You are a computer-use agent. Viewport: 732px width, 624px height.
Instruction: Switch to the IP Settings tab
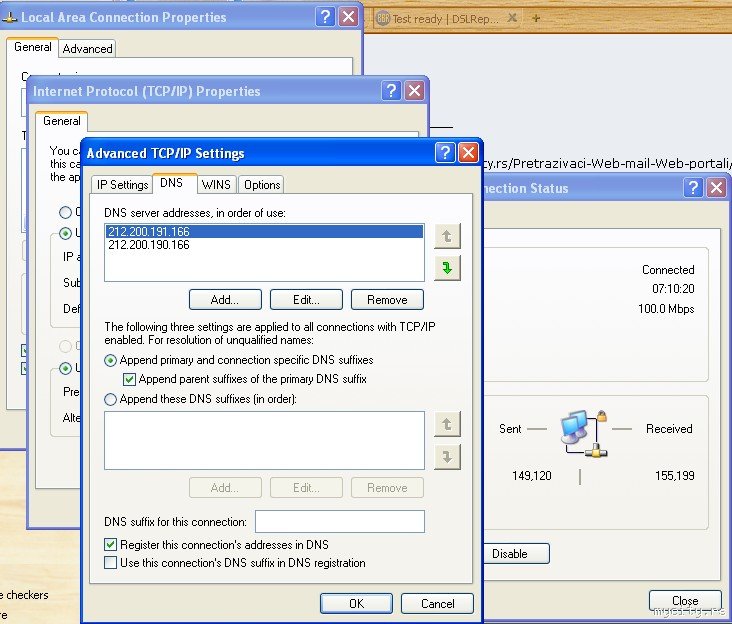(122, 185)
